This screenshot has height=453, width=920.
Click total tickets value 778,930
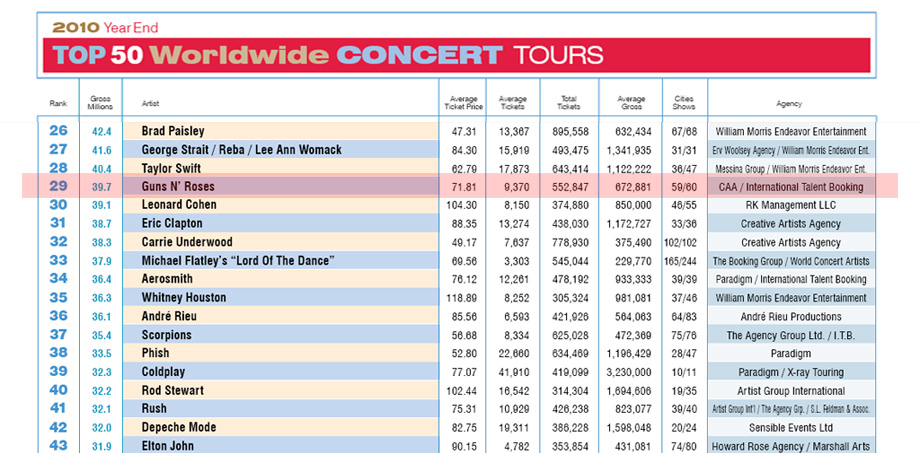tap(570, 243)
